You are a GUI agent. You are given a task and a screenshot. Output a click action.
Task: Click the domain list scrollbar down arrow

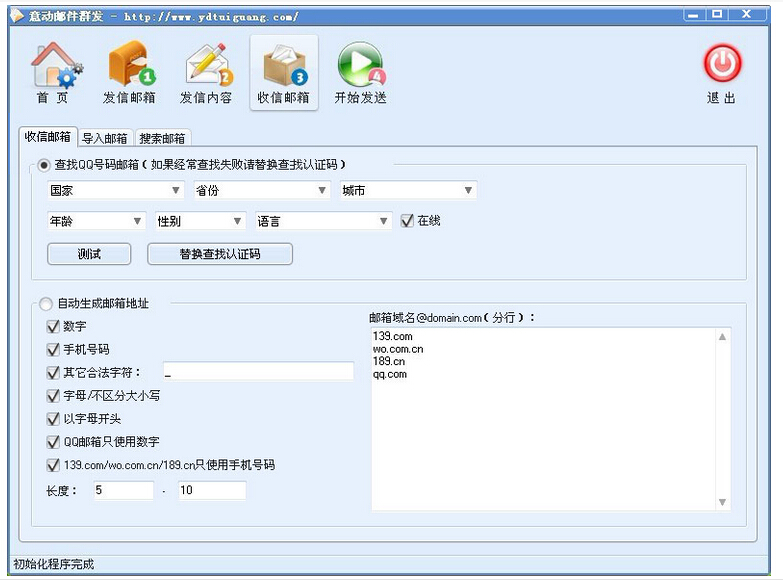pos(723,502)
